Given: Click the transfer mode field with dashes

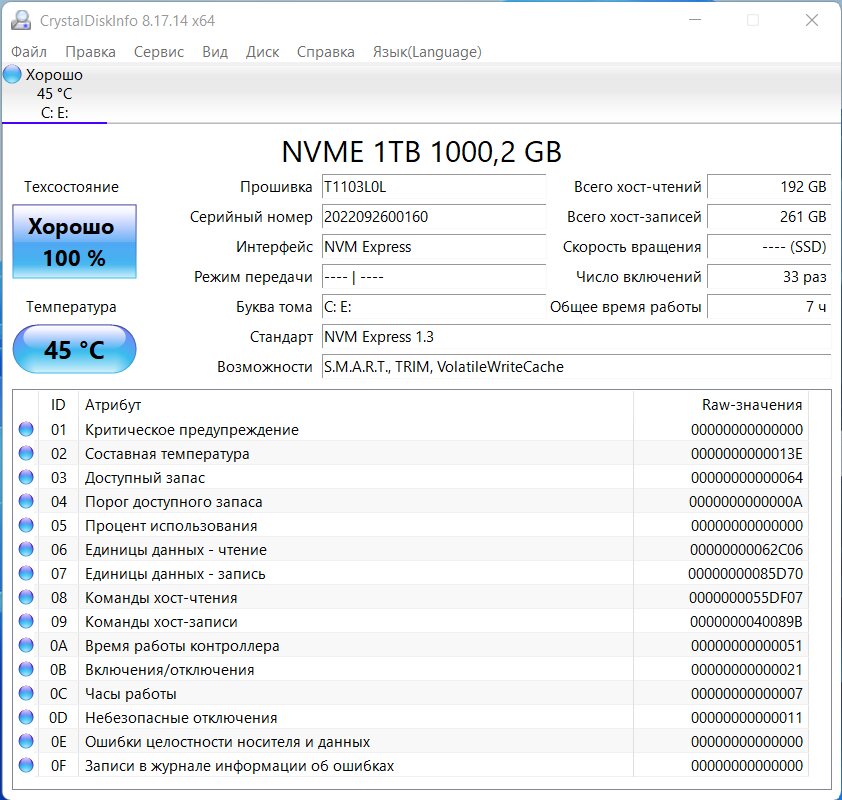Looking at the screenshot, I should 434,277.
